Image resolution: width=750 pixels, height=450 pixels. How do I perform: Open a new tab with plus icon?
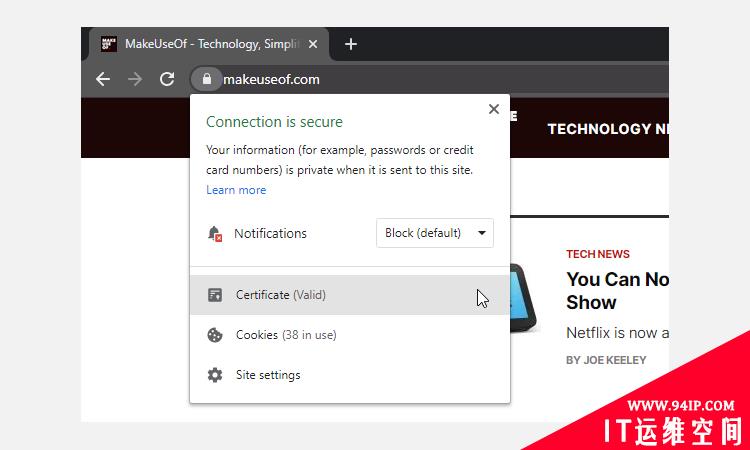pos(351,44)
